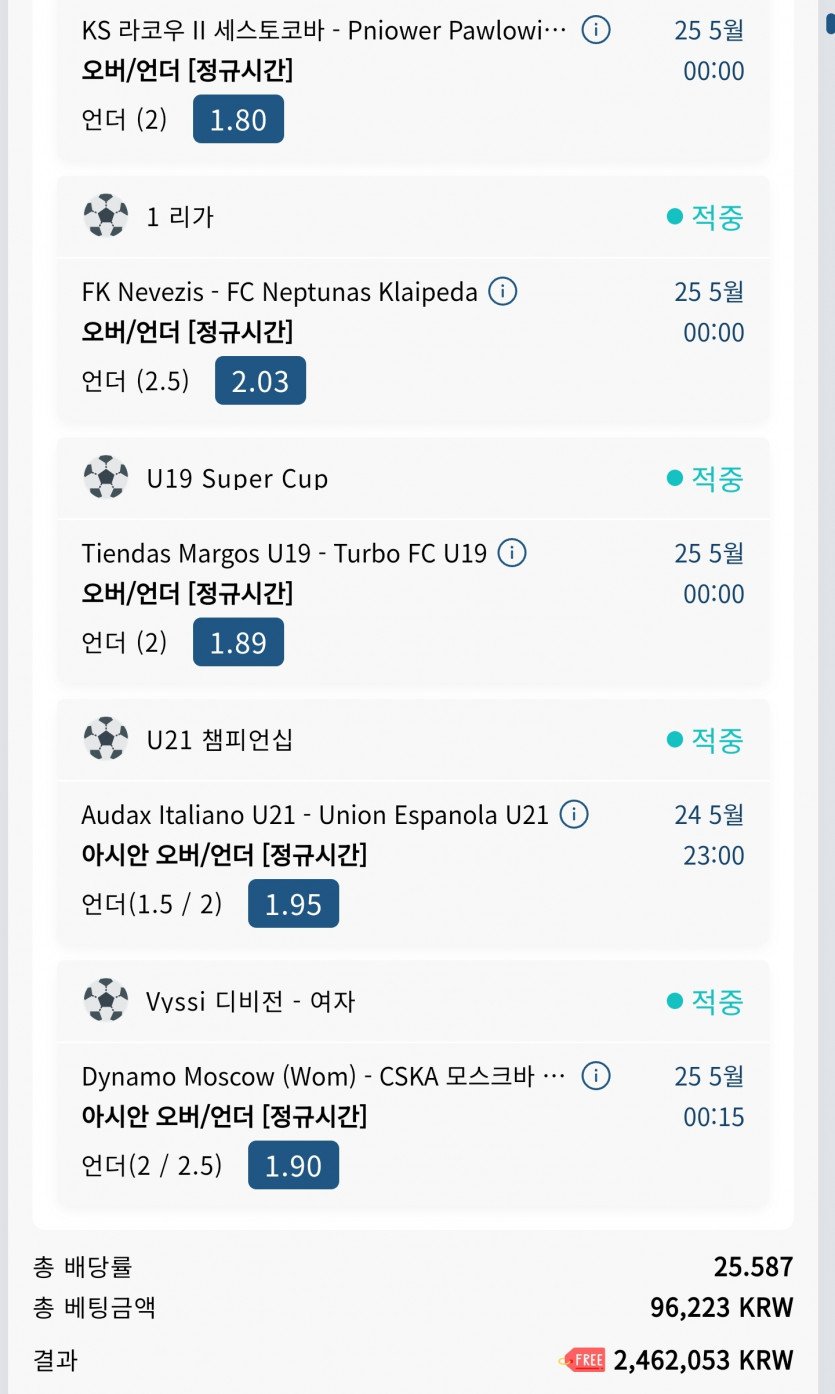Screen dimensions: 835x1394
Task: Click soccer ball icon for Vyssi 디비전
Action: [106, 1000]
